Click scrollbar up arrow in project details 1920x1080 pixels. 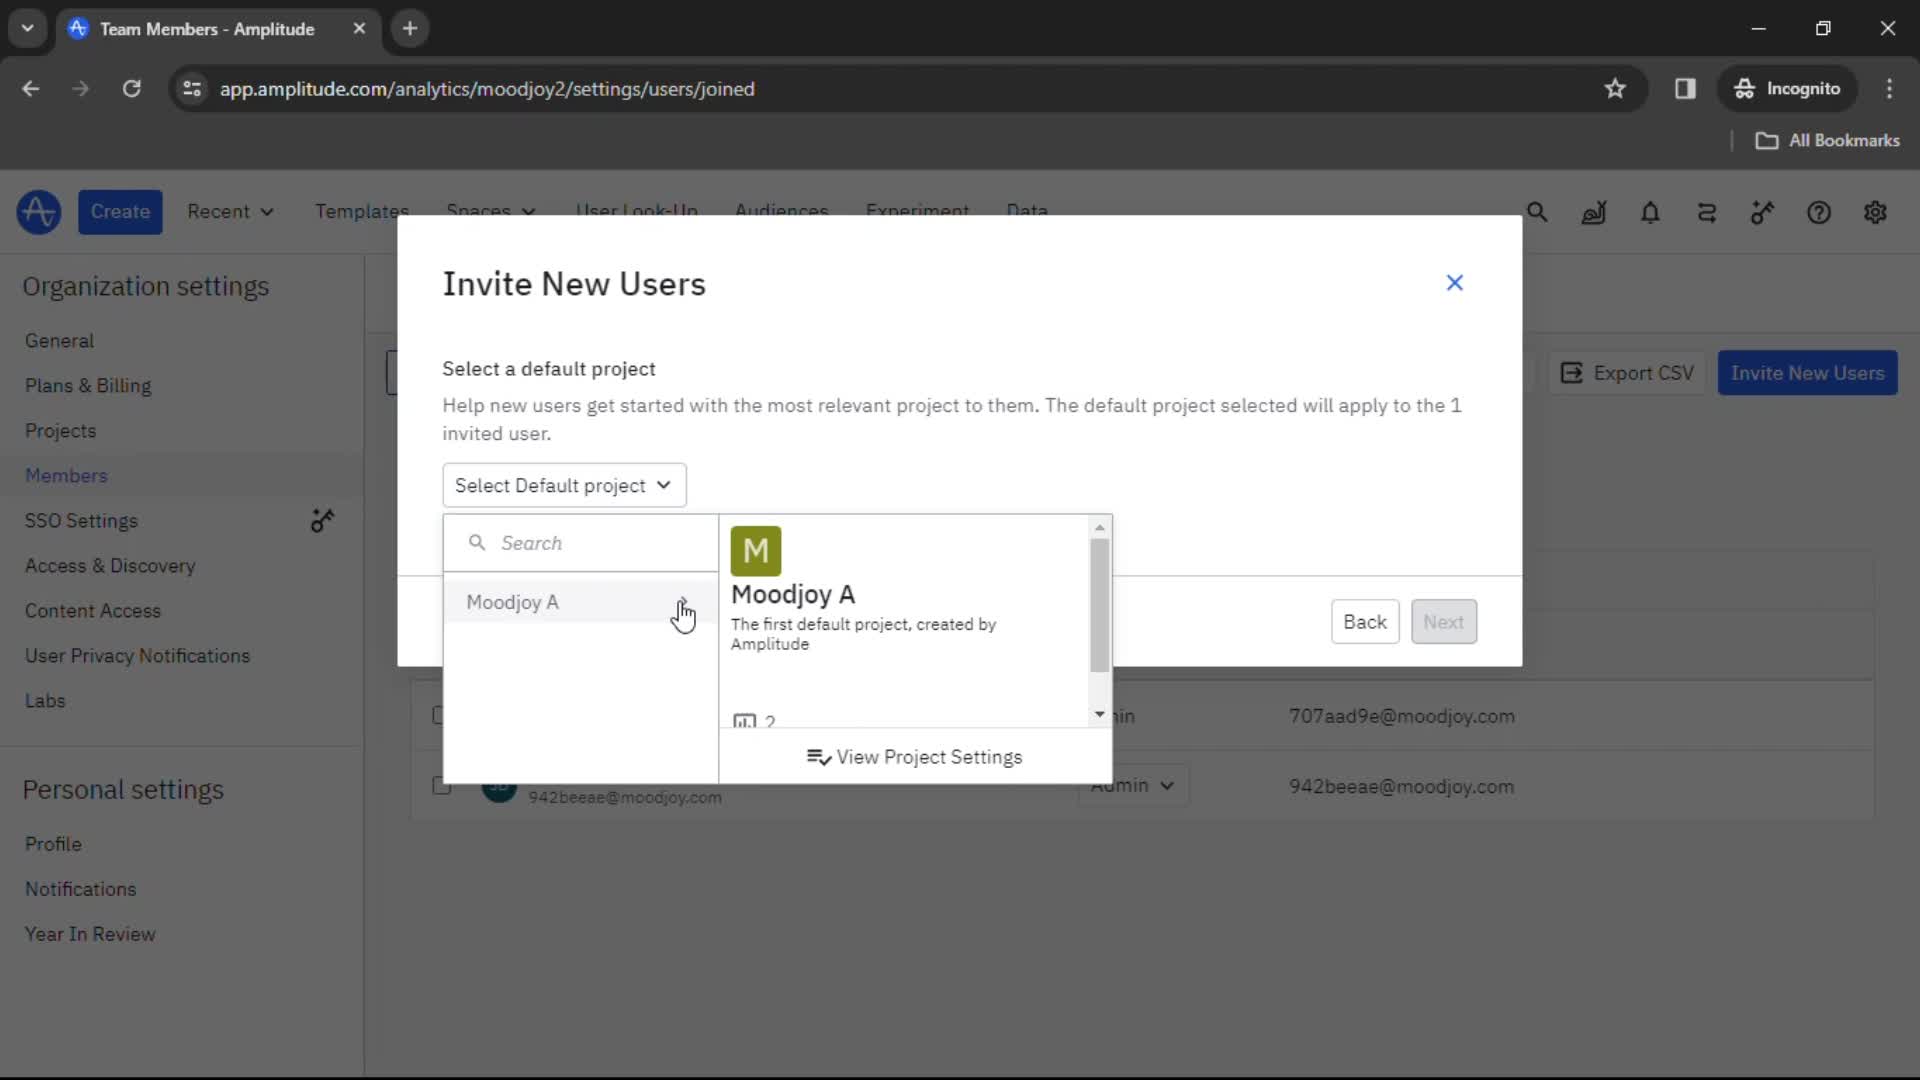(1100, 527)
